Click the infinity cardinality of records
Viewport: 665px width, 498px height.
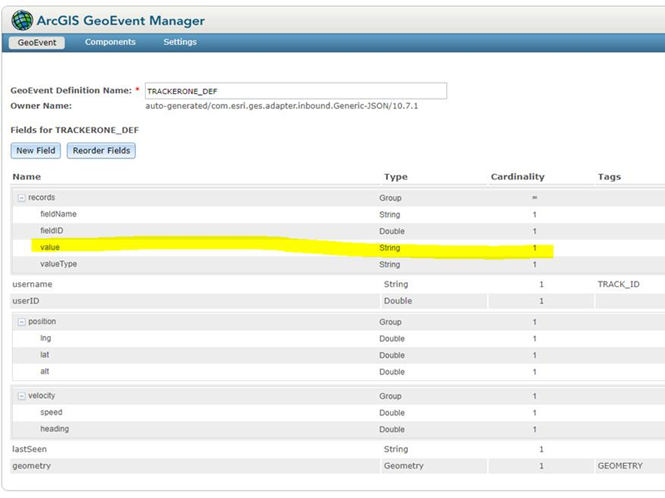(534, 198)
